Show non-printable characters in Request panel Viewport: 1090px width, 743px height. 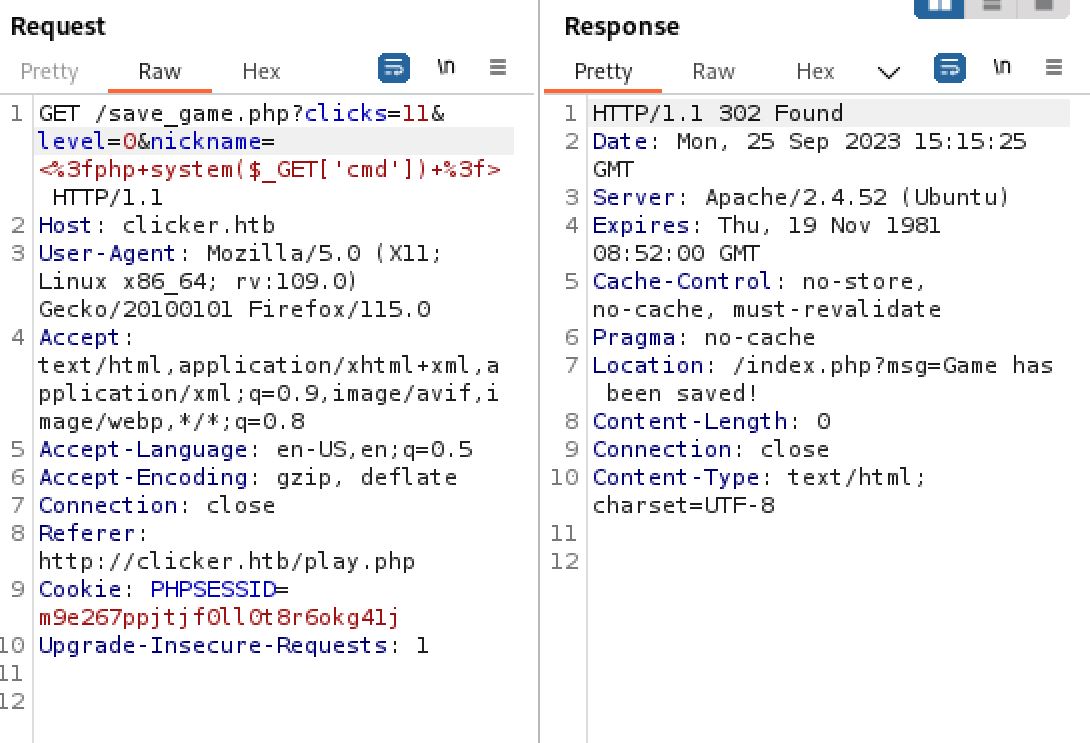point(446,68)
